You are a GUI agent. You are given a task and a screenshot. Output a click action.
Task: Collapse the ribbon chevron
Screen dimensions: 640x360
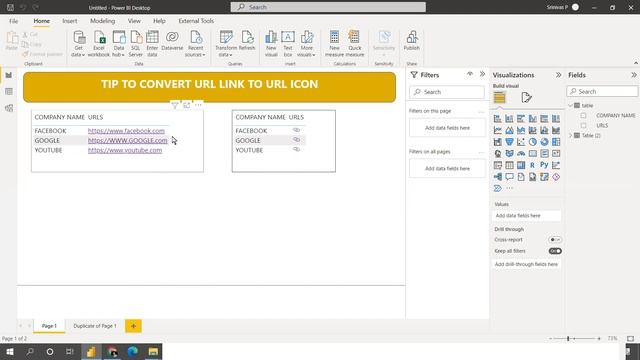636,63
